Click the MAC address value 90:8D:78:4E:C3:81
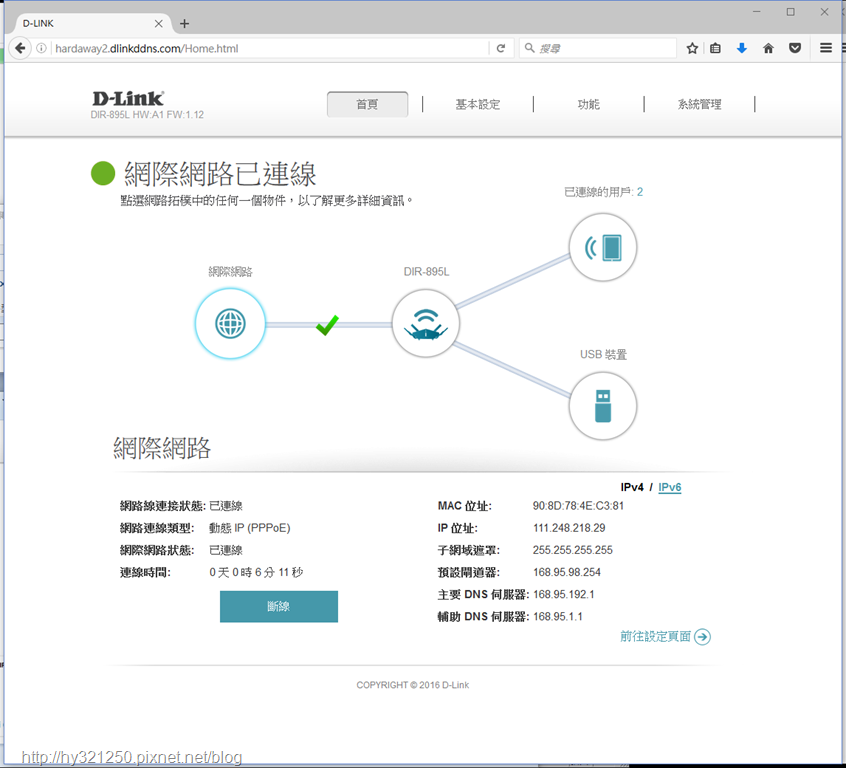The width and height of the screenshot is (846, 768). point(578,506)
